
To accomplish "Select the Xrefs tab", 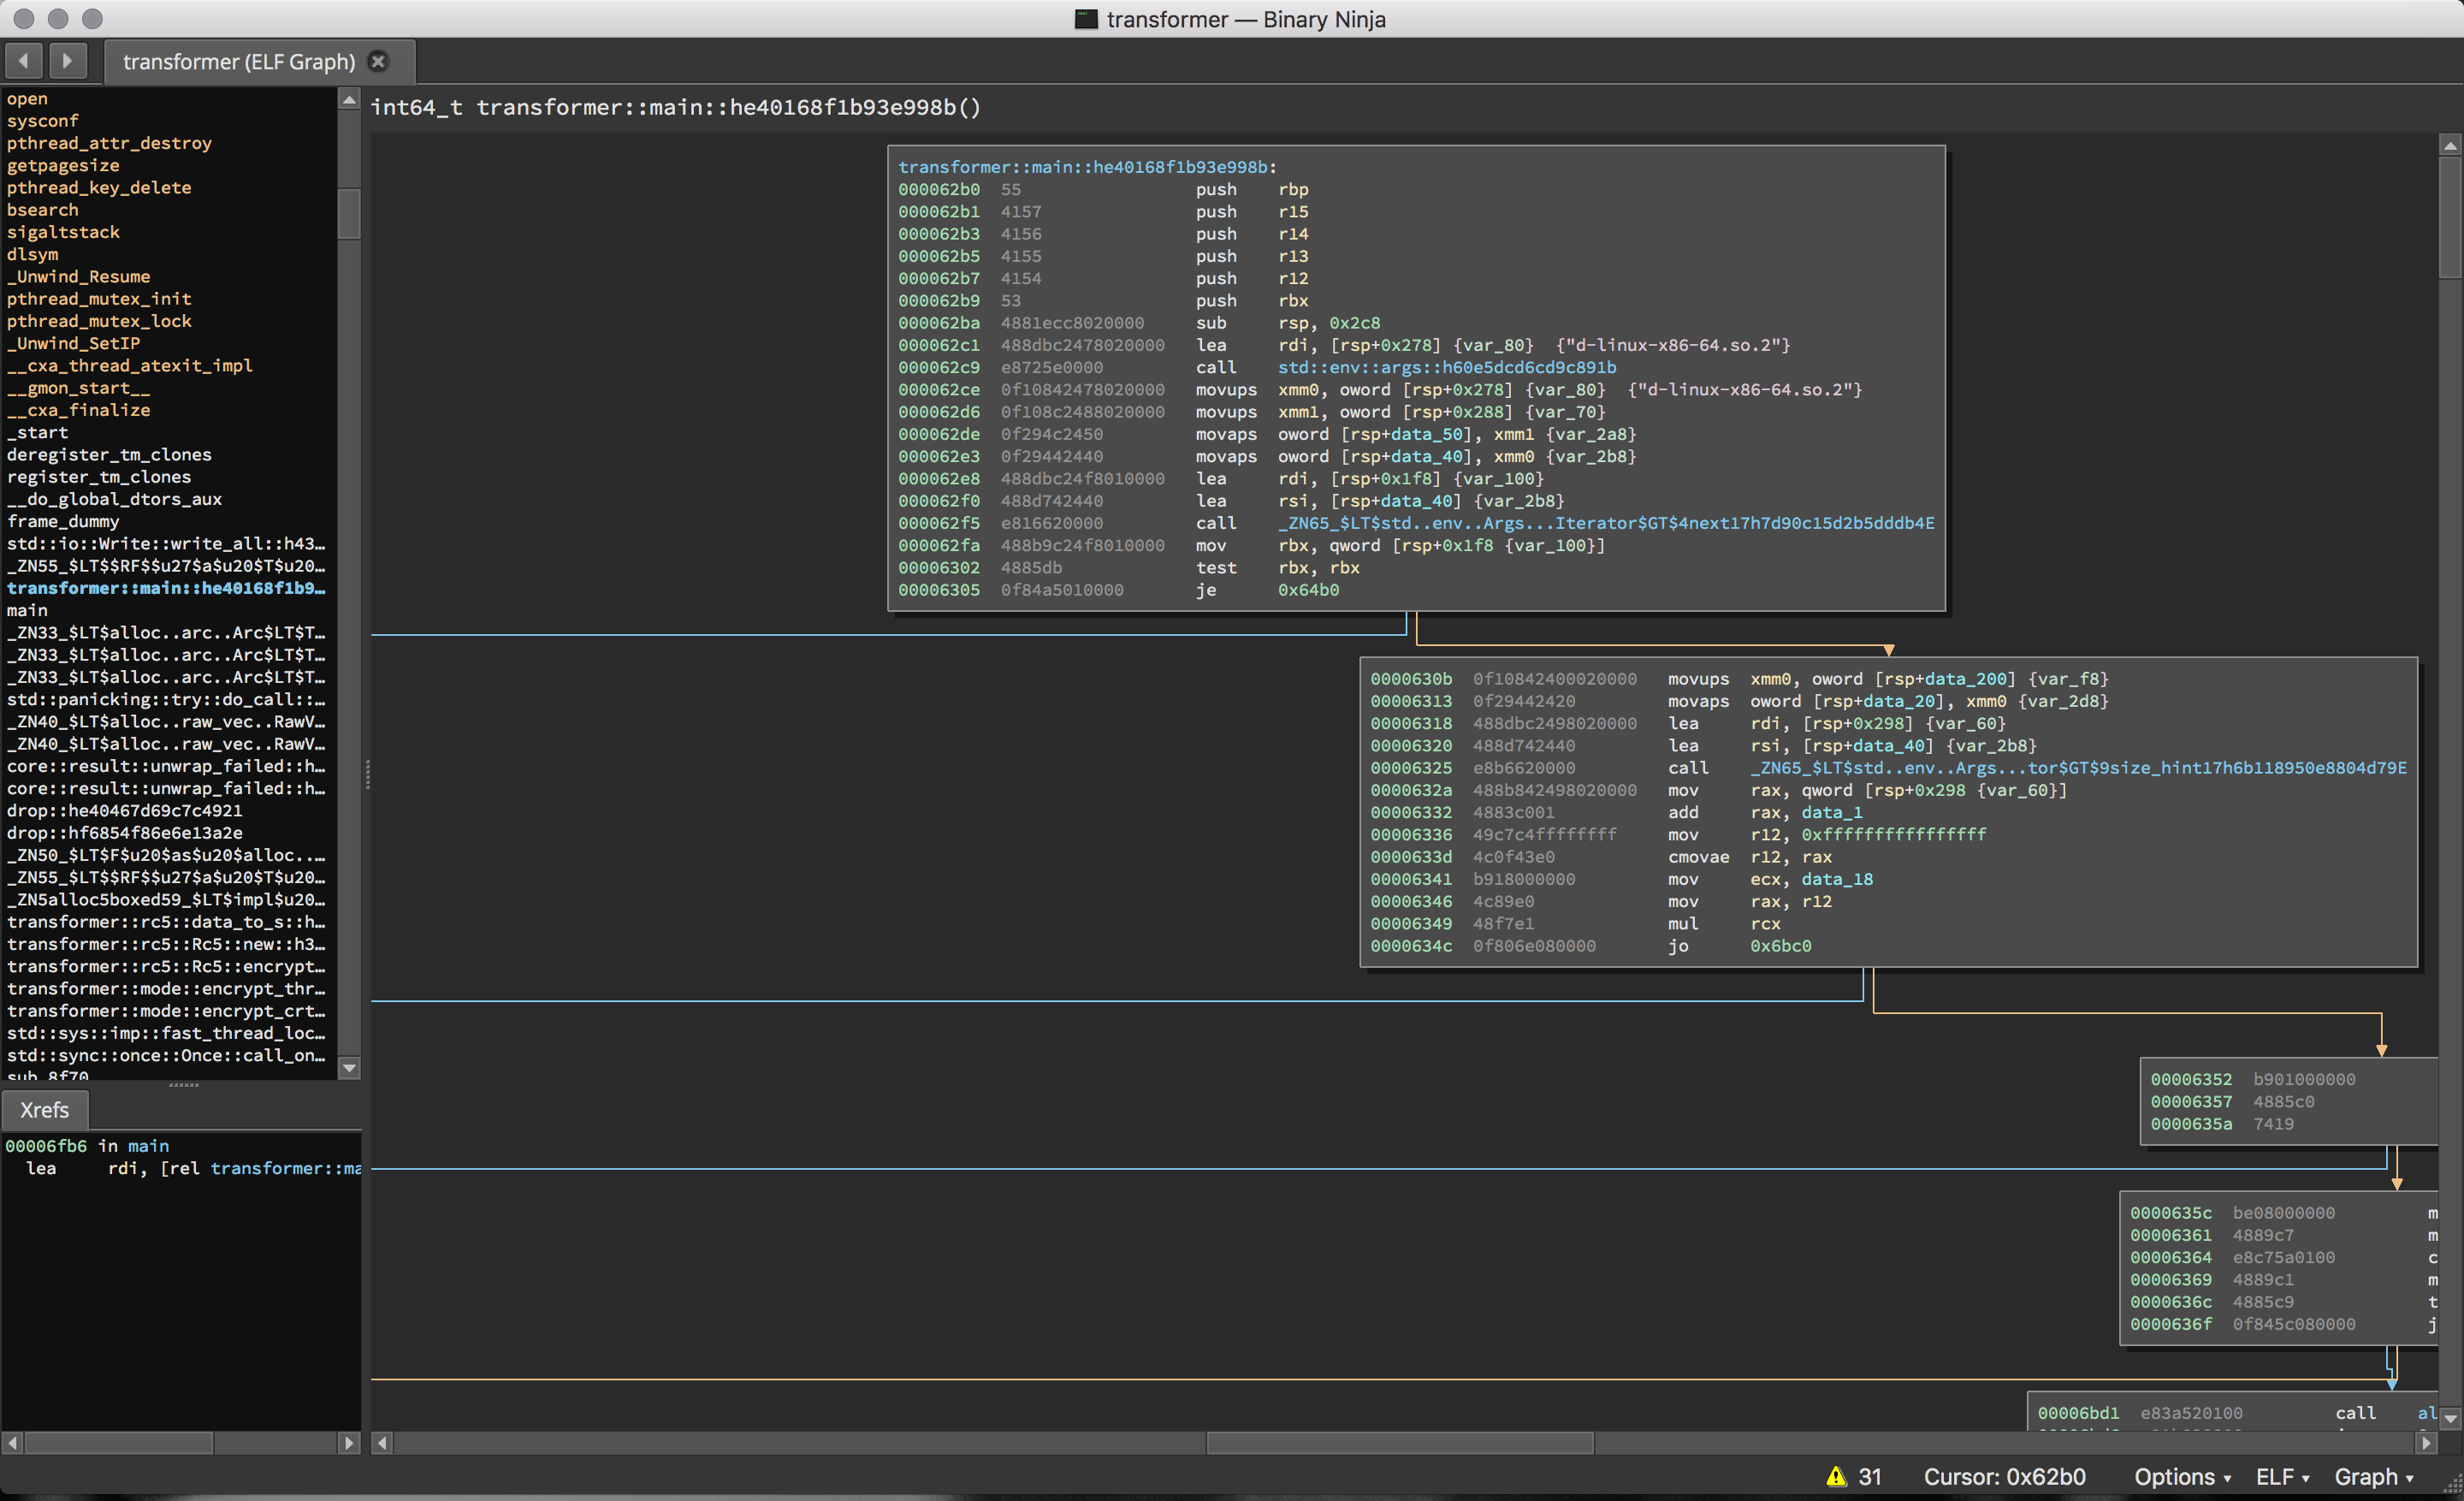I will point(44,1110).
